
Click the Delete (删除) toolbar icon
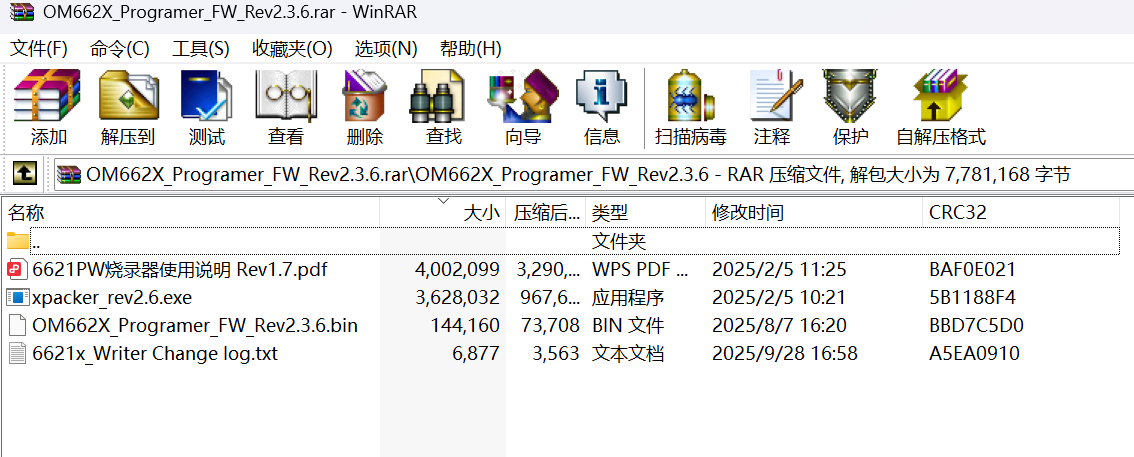coord(364,107)
